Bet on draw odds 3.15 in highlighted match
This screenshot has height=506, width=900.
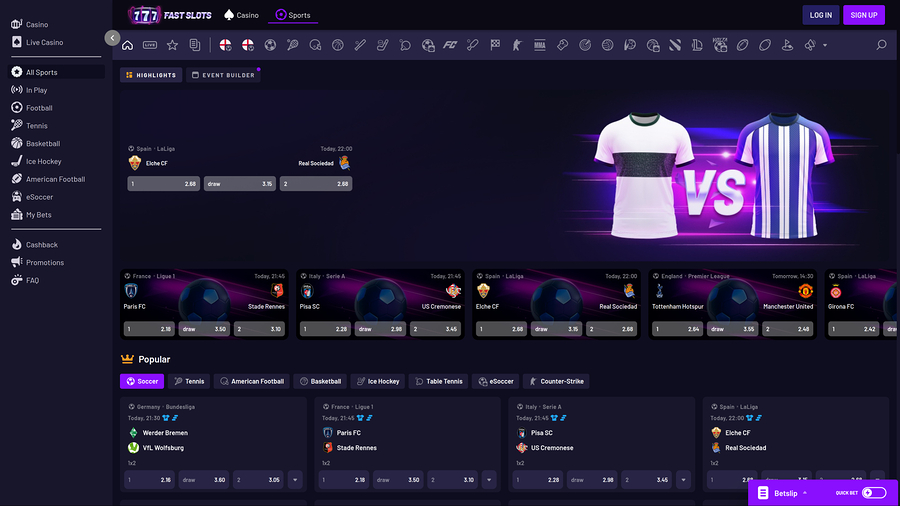click(x=240, y=184)
